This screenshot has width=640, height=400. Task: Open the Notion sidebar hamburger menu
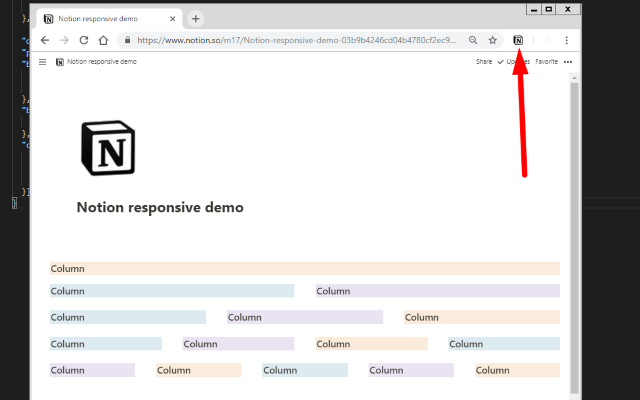42,62
